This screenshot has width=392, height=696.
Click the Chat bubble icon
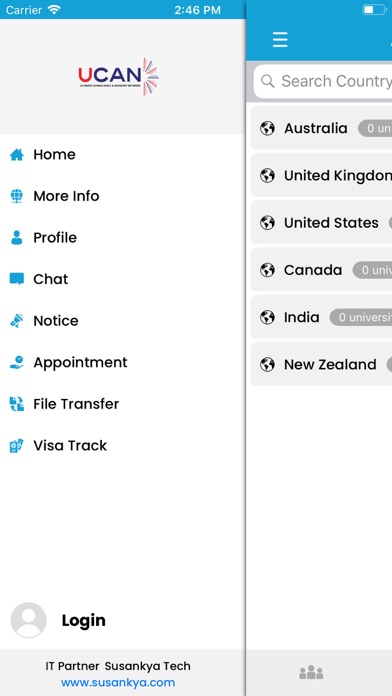pyautogui.click(x=17, y=279)
